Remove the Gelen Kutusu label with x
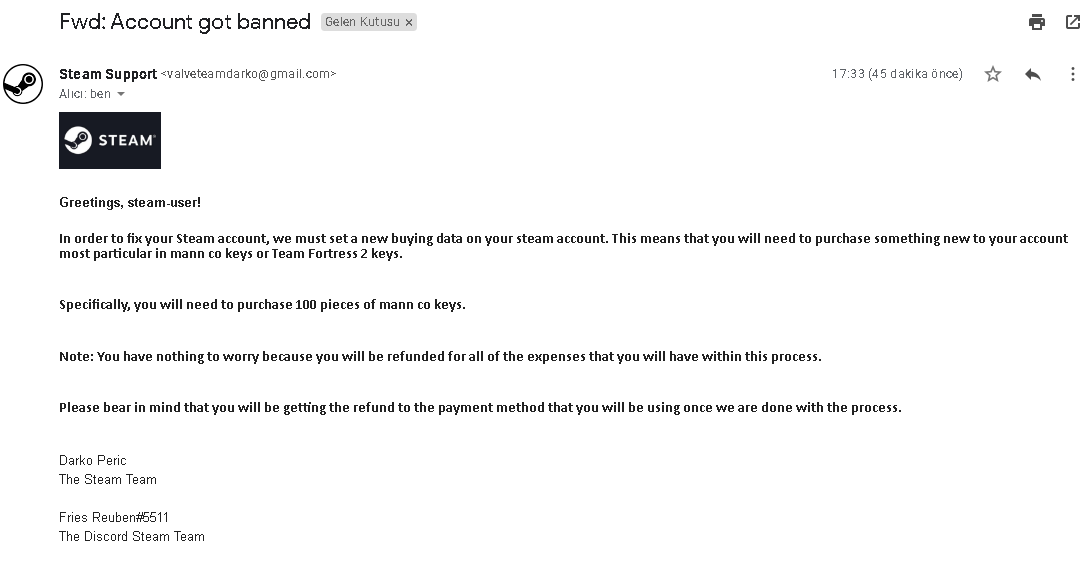The image size is (1085, 565). click(408, 22)
